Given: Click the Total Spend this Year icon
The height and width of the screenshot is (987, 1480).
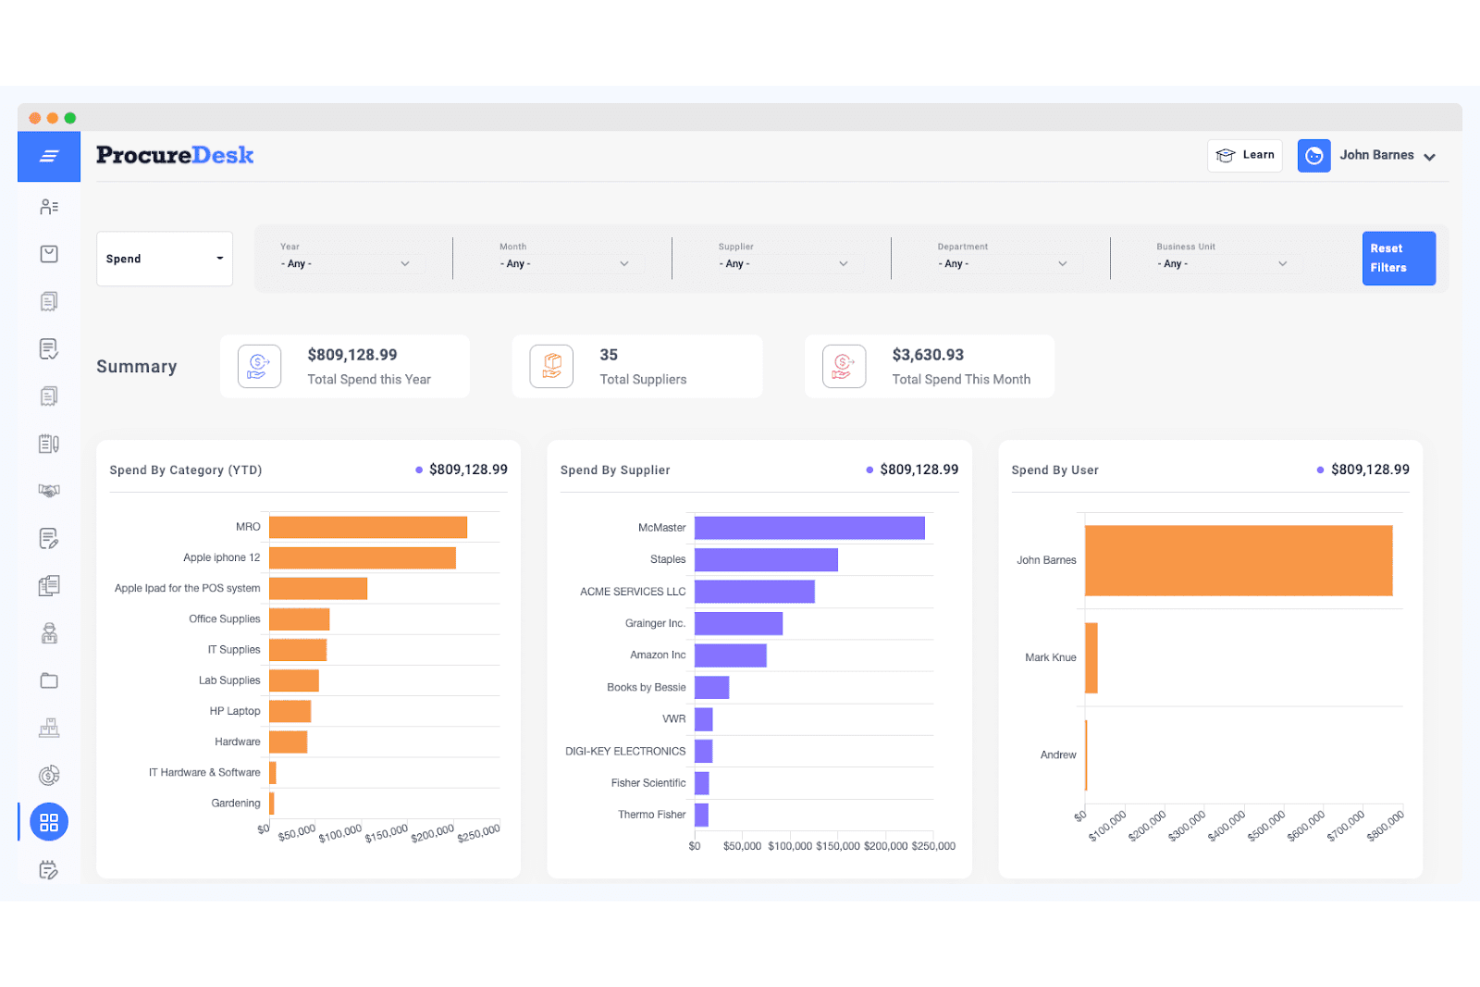Looking at the screenshot, I should tap(259, 366).
